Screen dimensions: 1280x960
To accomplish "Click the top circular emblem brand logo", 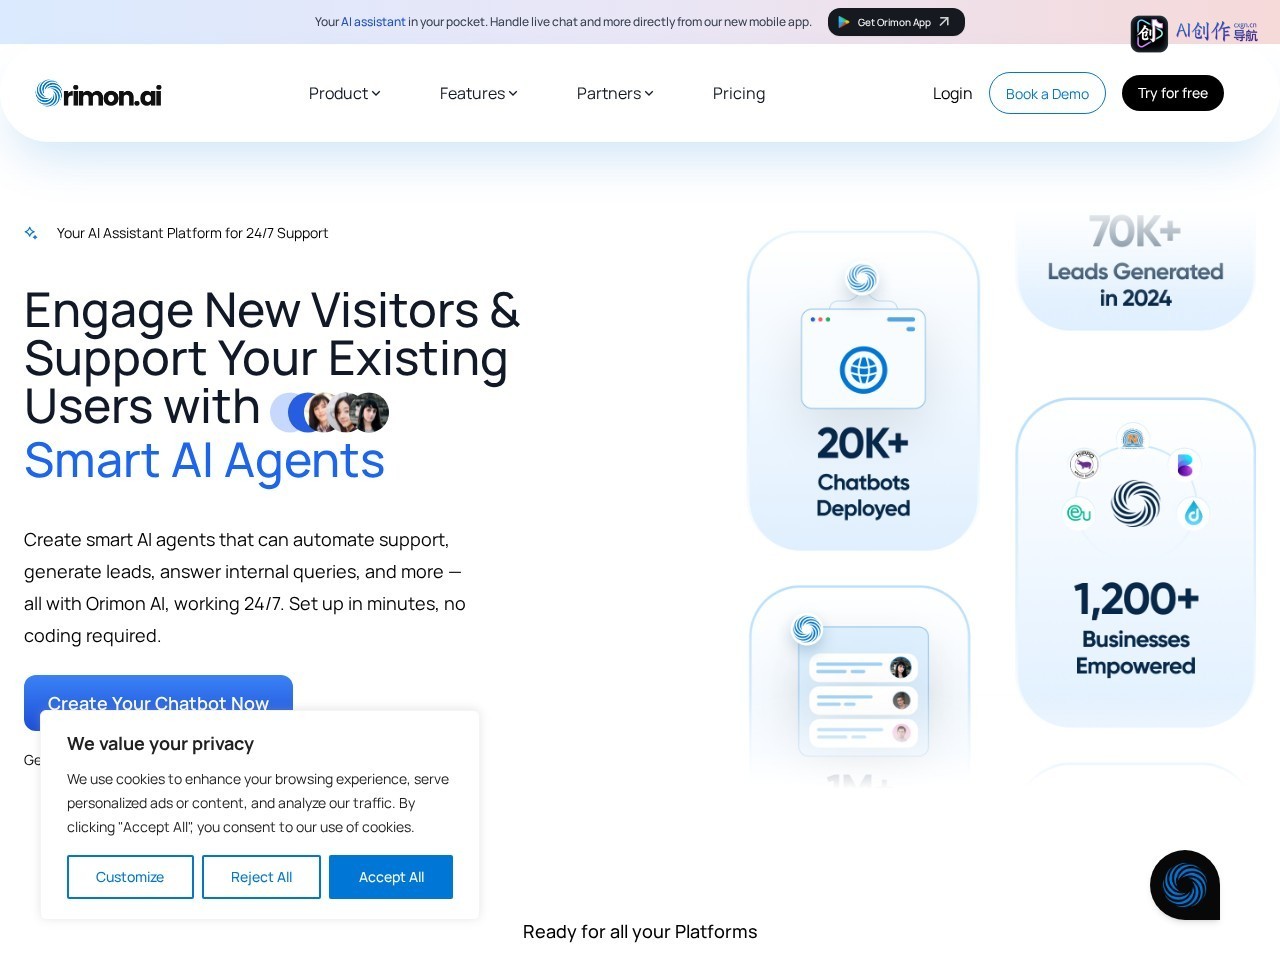I will 1132,438.
